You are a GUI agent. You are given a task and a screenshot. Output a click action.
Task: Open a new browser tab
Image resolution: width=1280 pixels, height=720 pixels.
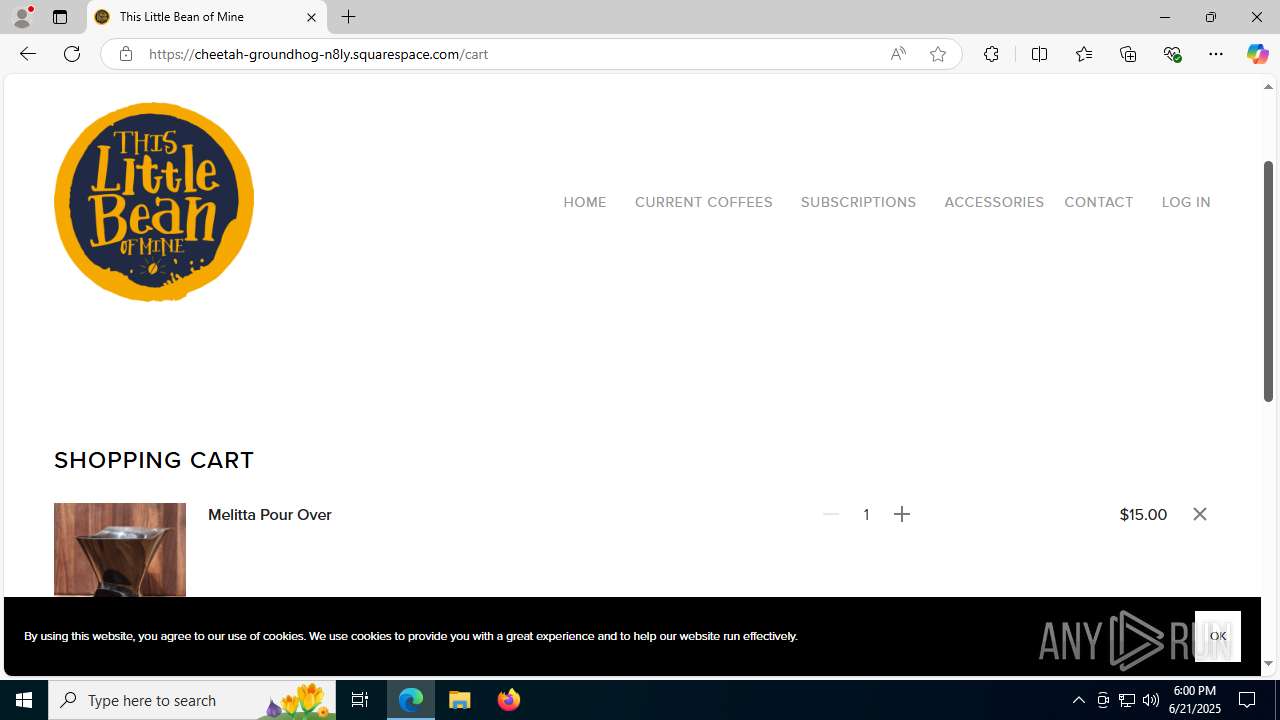[x=348, y=17]
